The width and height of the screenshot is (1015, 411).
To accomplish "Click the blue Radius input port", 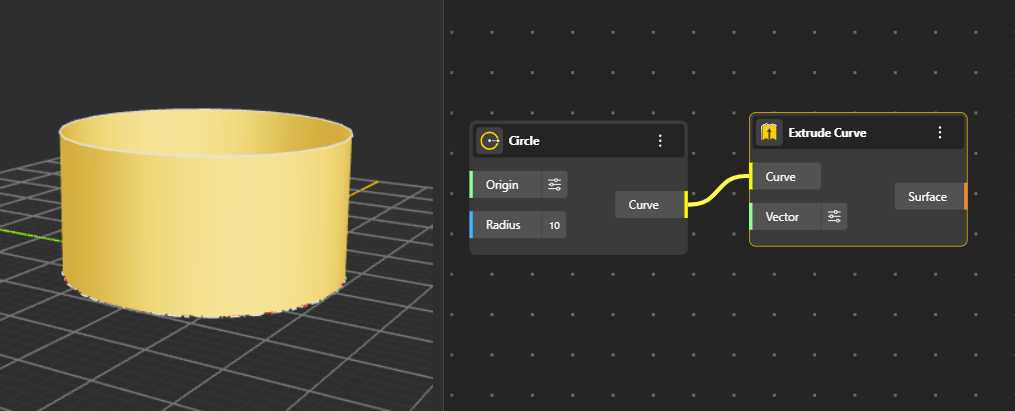I will 471,225.
